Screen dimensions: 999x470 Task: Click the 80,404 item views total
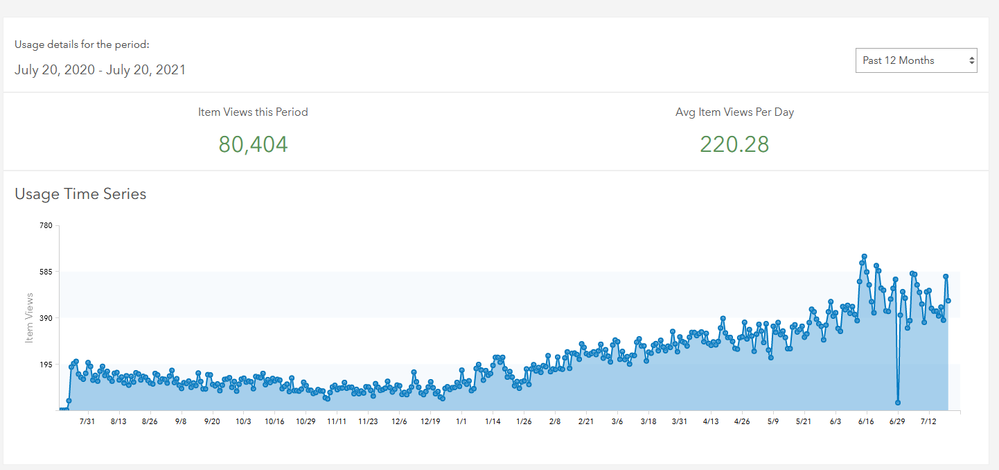[x=253, y=145]
